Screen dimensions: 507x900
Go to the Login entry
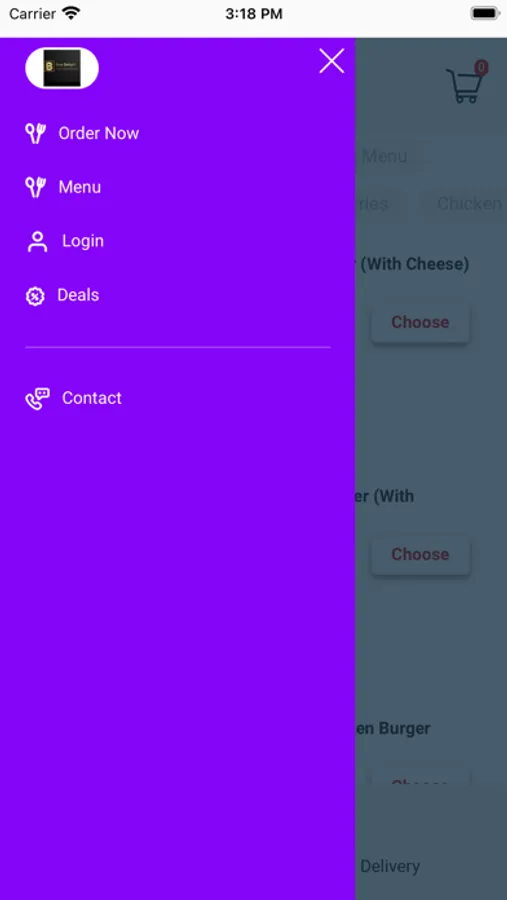(83, 240)
